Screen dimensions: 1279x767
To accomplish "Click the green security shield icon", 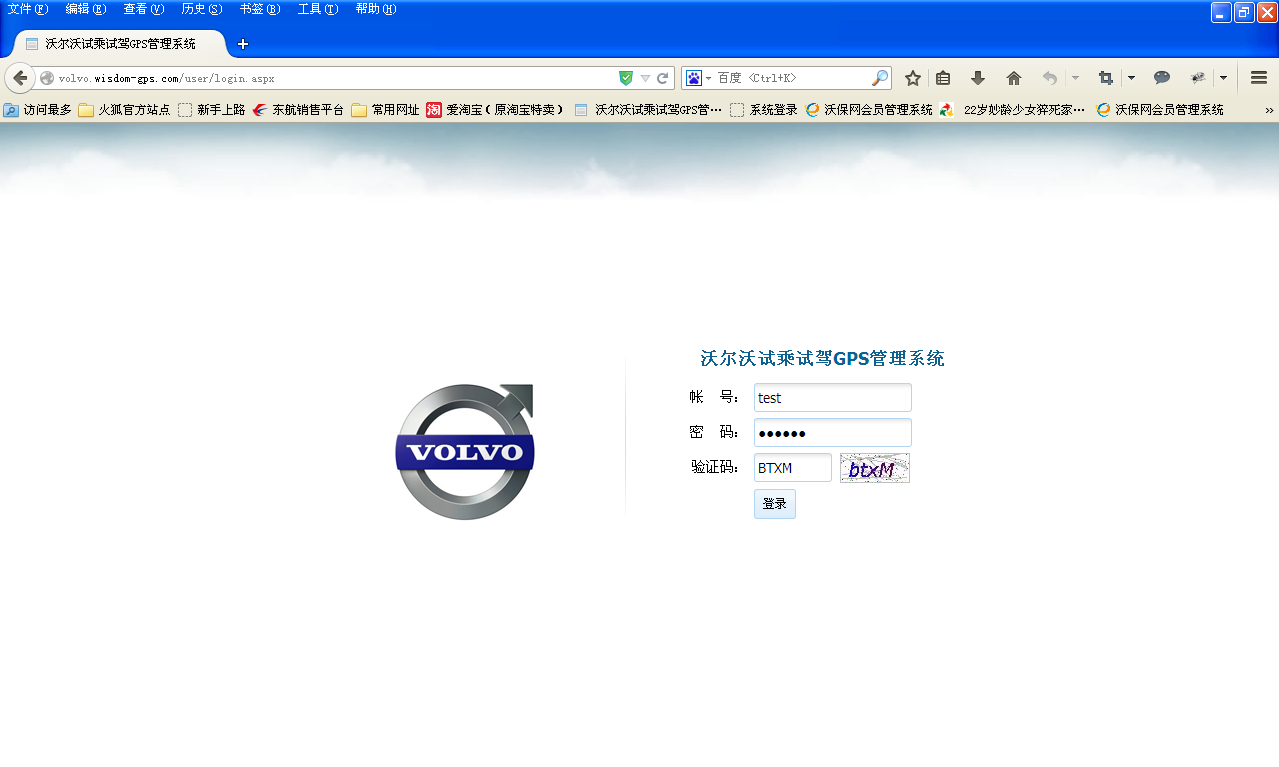I will [x=626, y=78].
